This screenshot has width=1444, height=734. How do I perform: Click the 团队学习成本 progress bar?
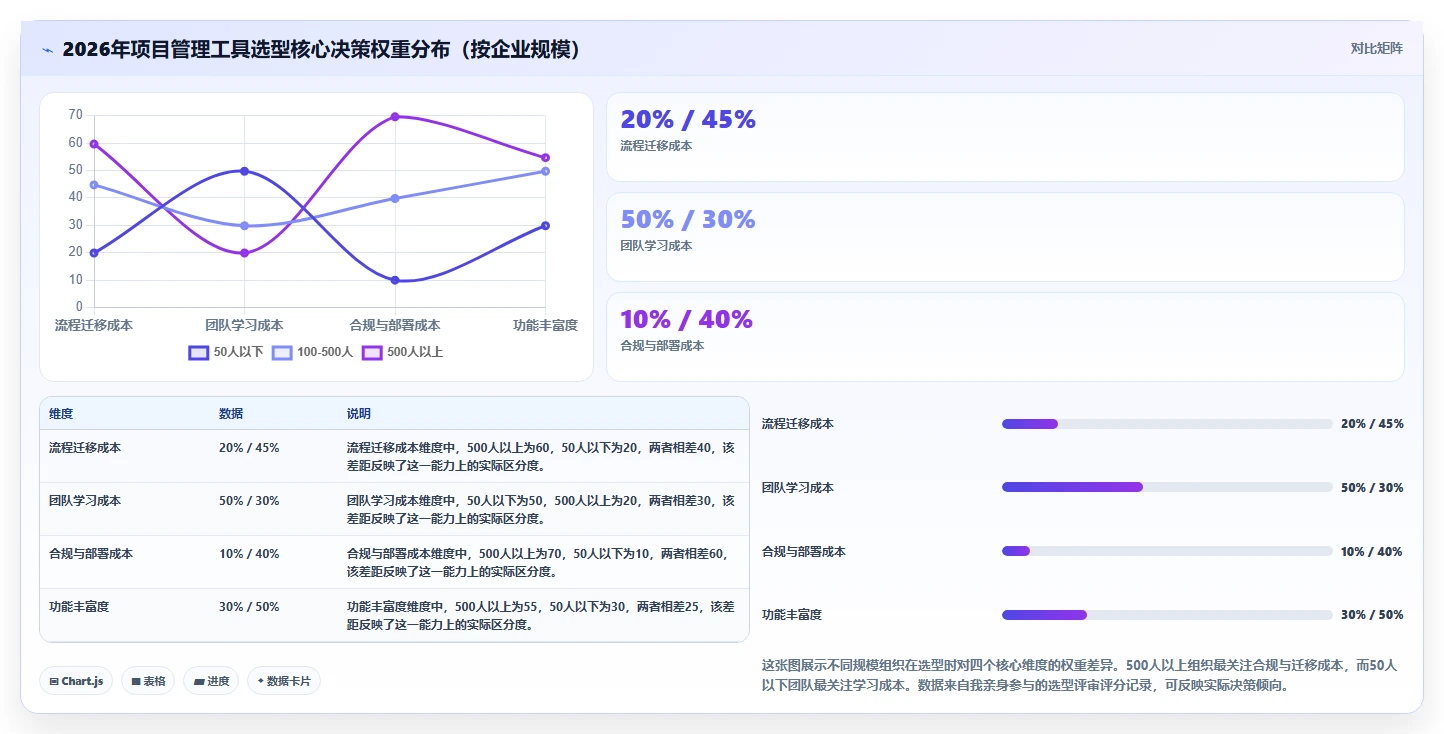coord(1167,487)
